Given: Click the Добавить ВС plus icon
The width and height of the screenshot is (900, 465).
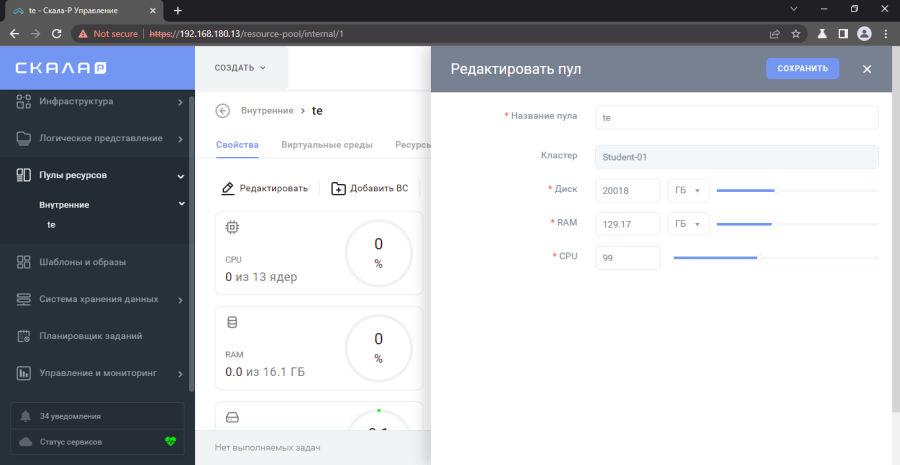Looking at the screenshot, I should [x=338, y=188].
